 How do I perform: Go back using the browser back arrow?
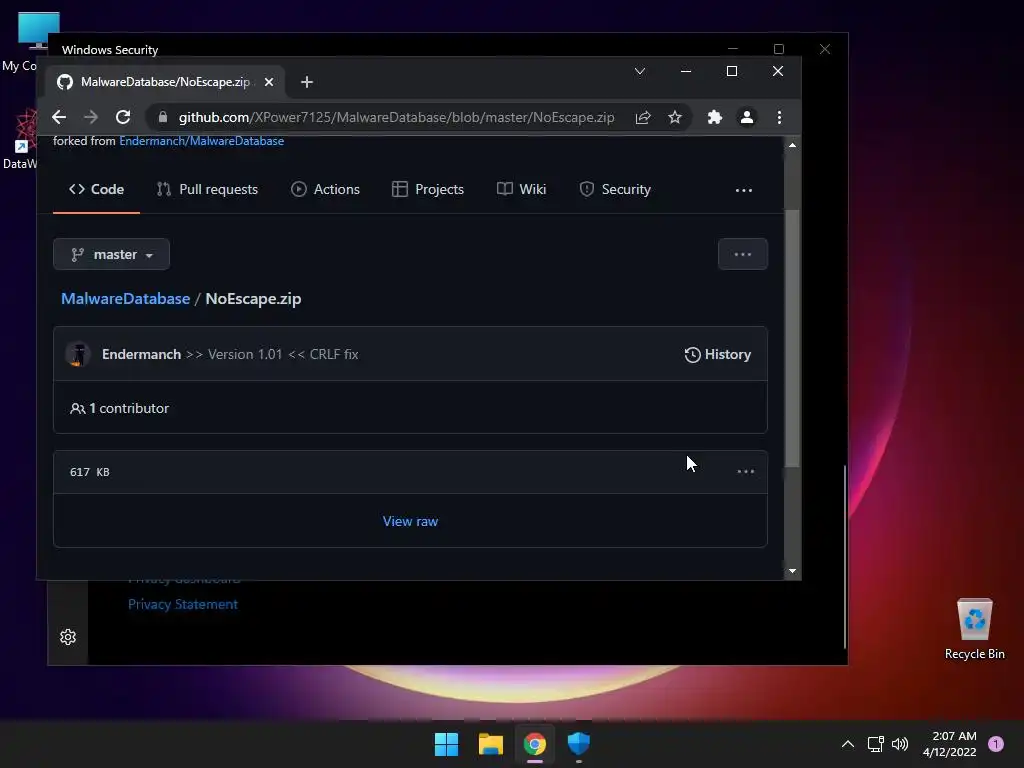pyautogui.click(x=59, y=118)
